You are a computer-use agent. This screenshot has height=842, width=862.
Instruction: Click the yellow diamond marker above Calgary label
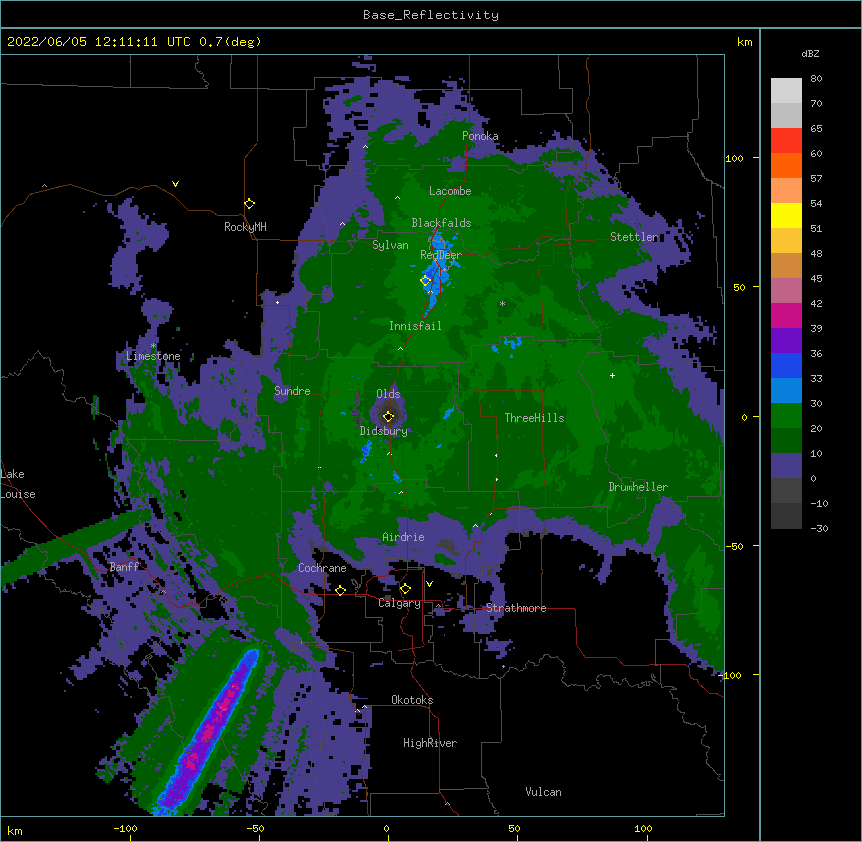pyautogui.click(x=405, y=589)
